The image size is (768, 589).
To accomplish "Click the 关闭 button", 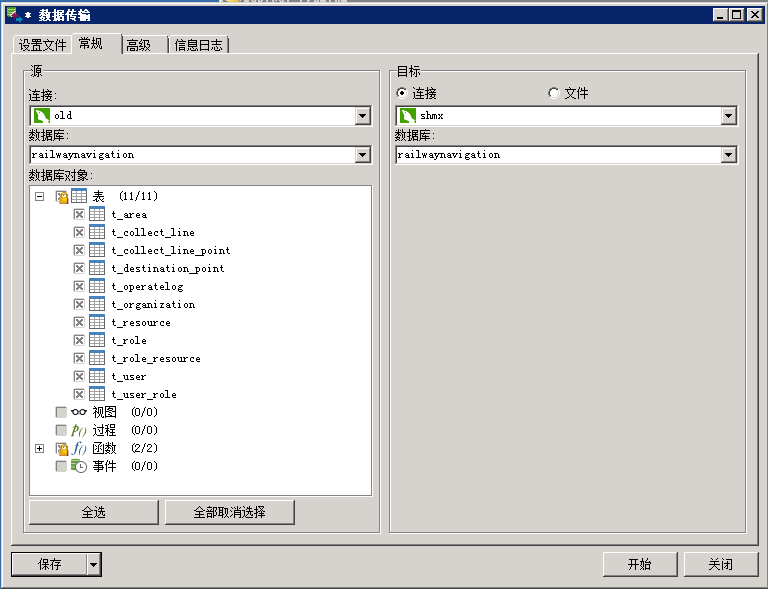I will (x=721, y=565).
